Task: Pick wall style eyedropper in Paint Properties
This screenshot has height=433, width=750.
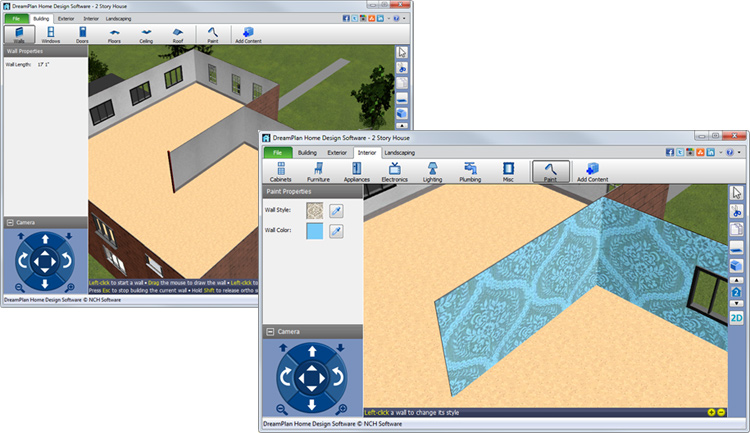Action: click(x=336, y=211)
